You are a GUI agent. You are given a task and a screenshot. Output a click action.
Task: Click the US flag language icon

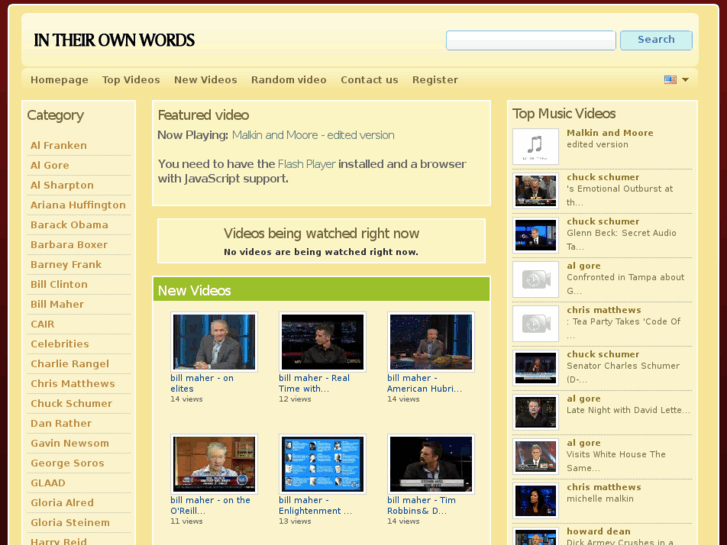670,79
